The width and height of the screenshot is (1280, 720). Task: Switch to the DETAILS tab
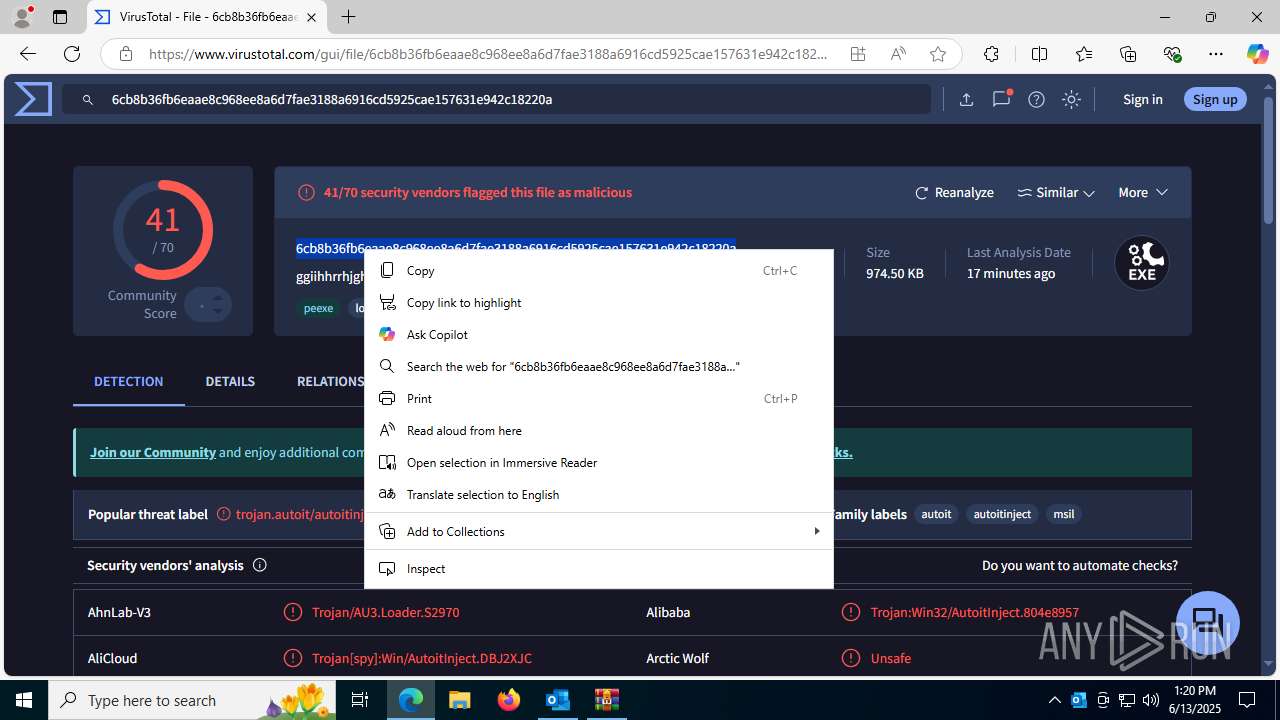tap(230, 381)
